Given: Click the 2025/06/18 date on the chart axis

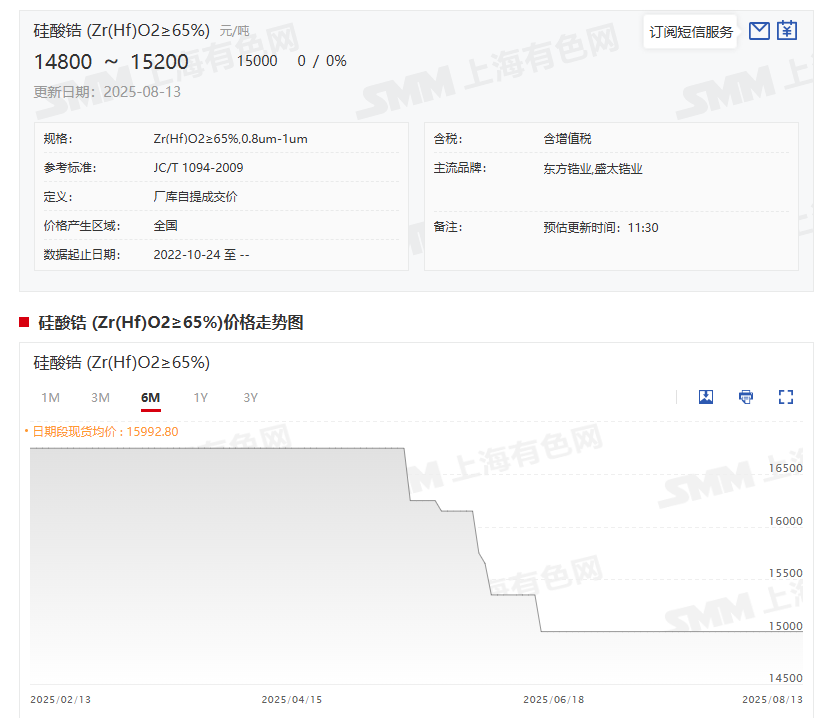Looking at the screenshot, I should click(x=551, y=700).
